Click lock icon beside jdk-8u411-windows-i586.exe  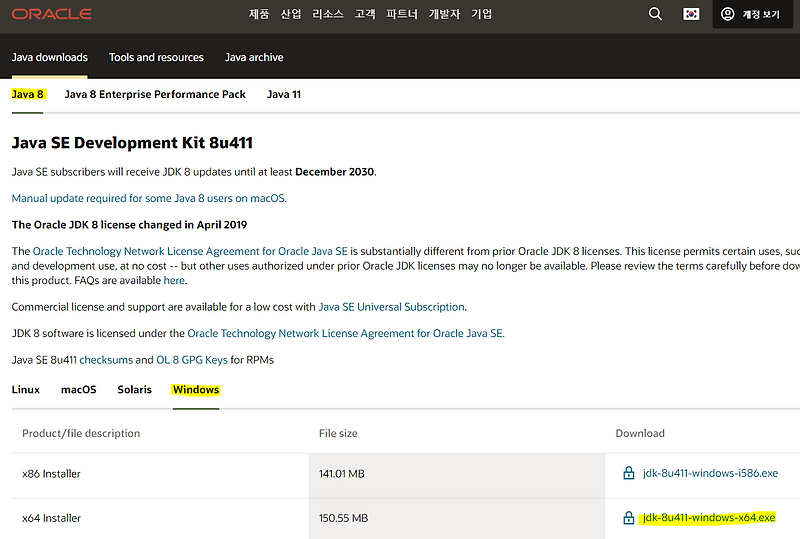[x=628, y=473]
